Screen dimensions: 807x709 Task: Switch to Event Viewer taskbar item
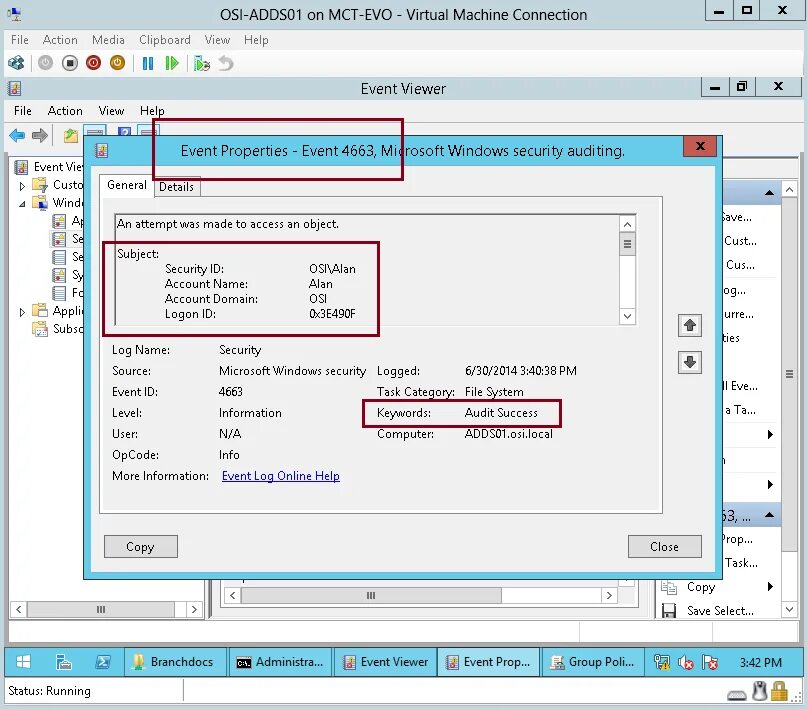(385, 662)
